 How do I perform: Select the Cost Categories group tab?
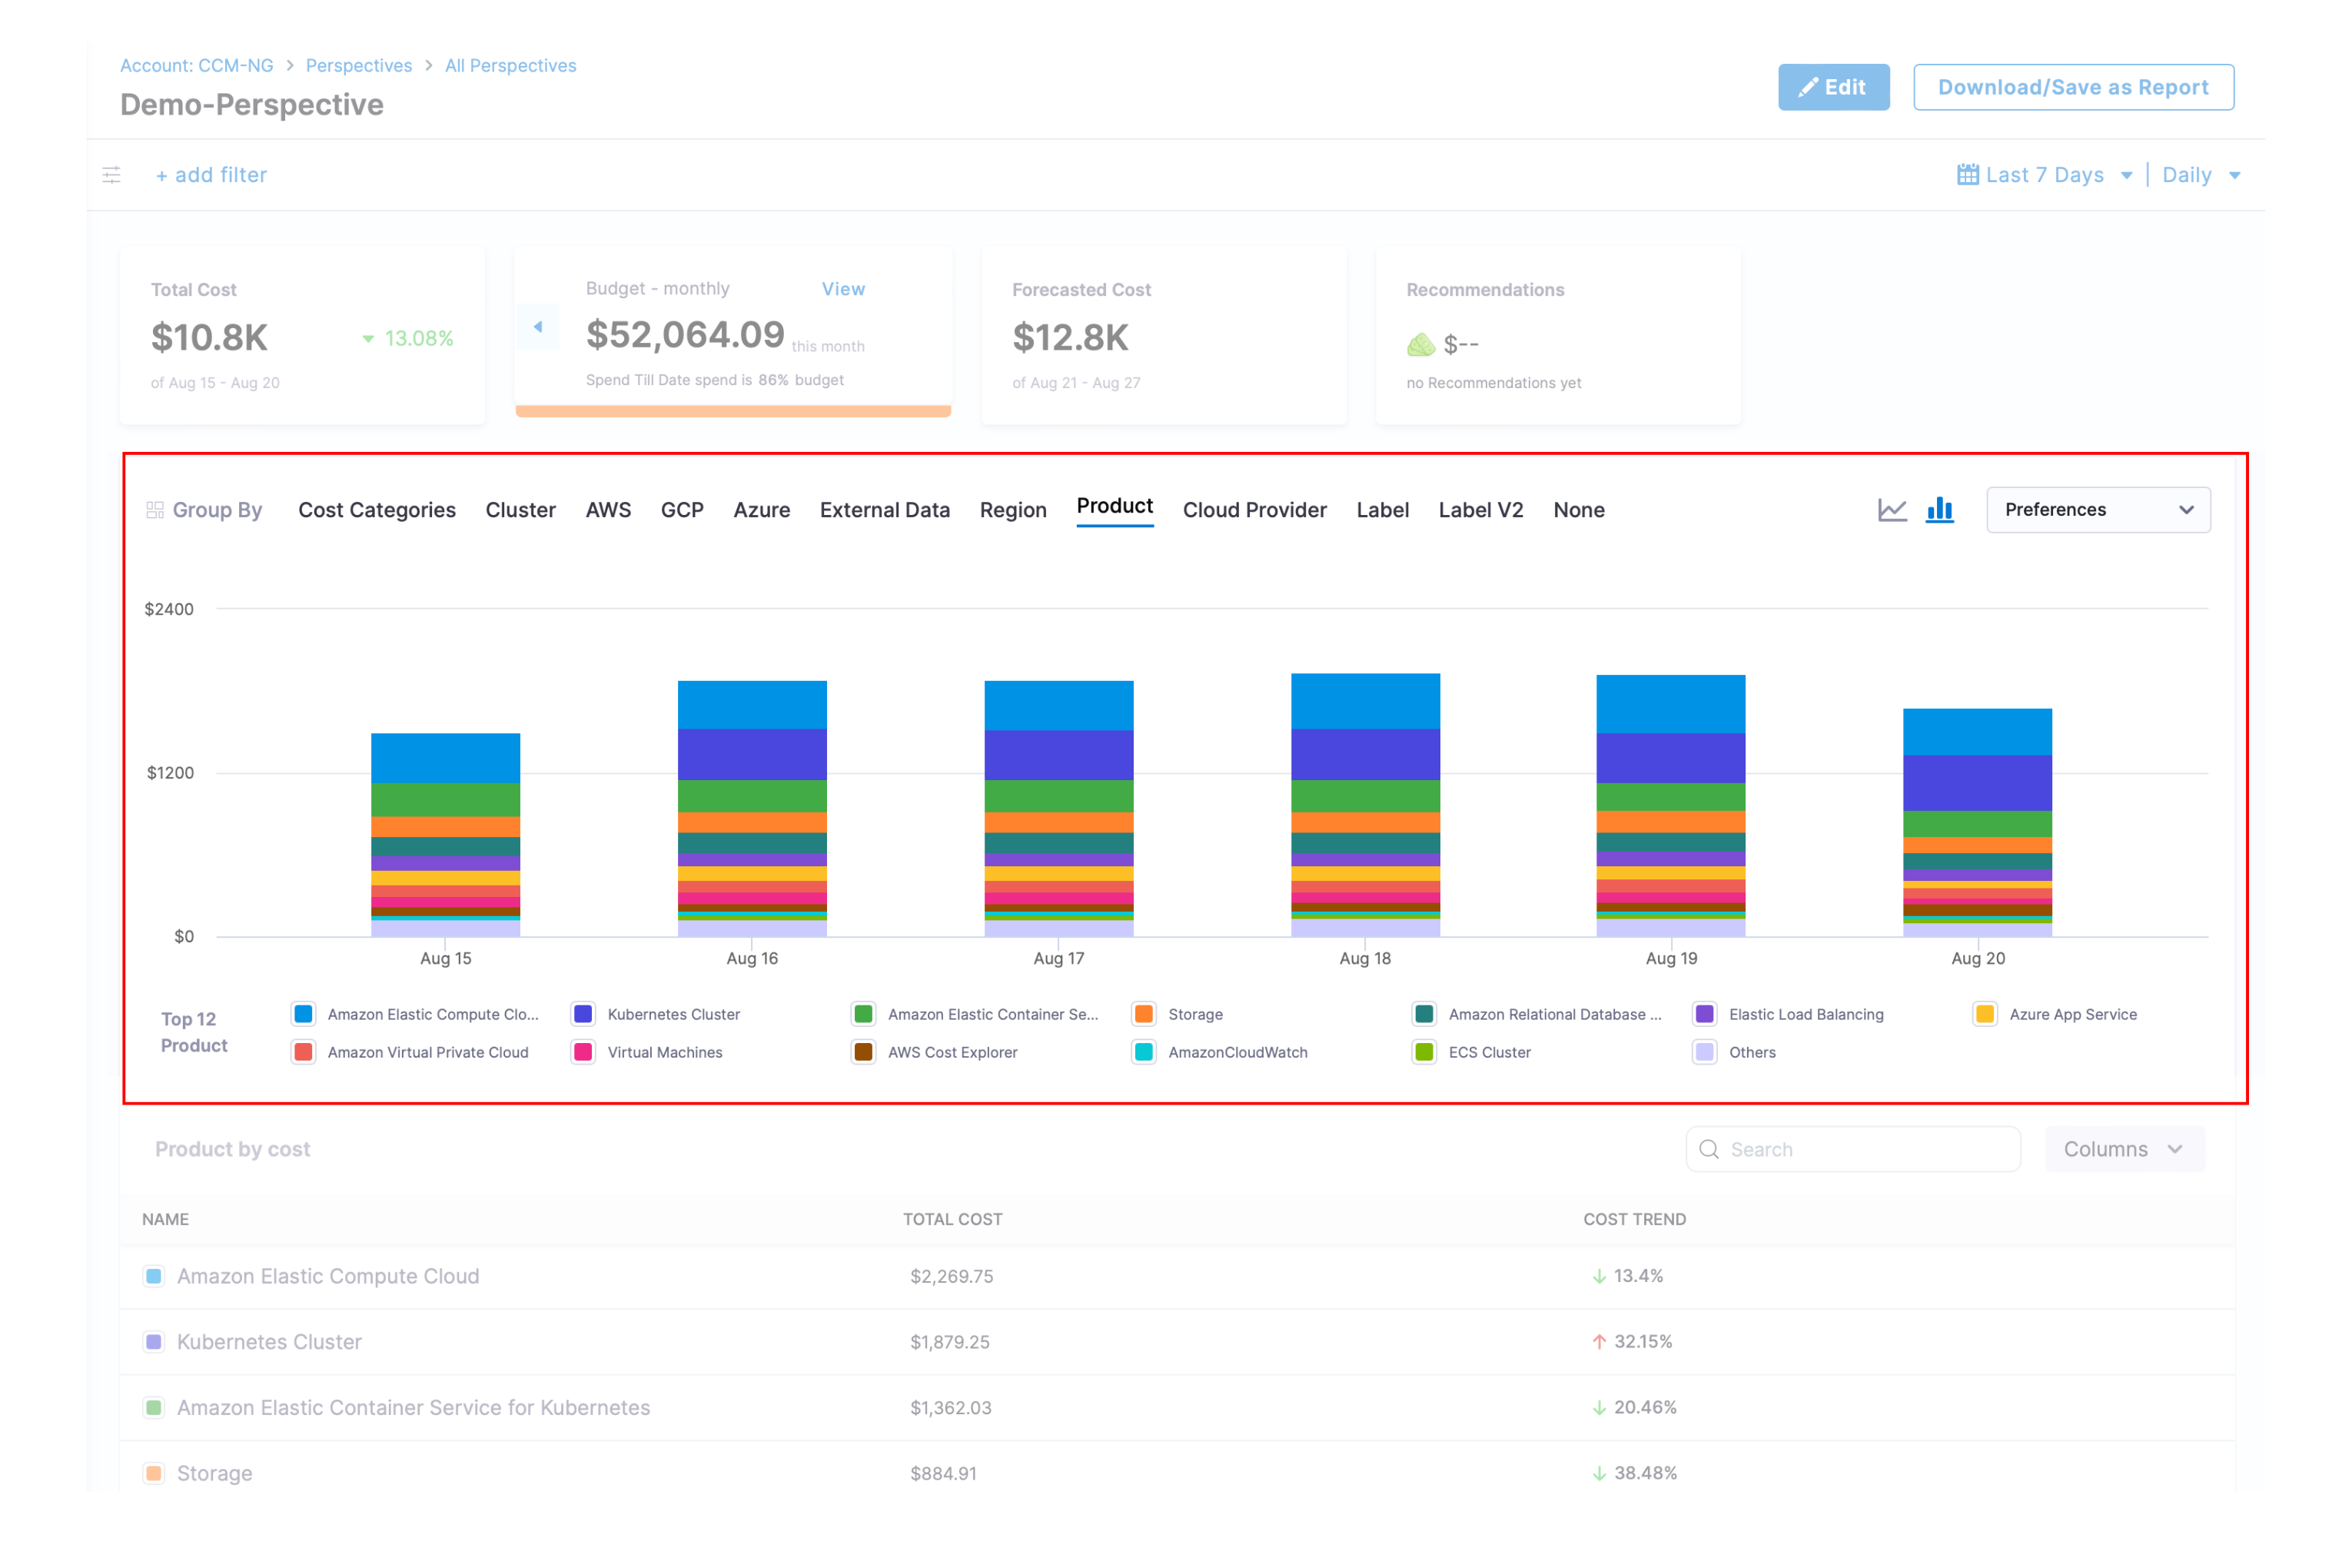pos(377,510)
